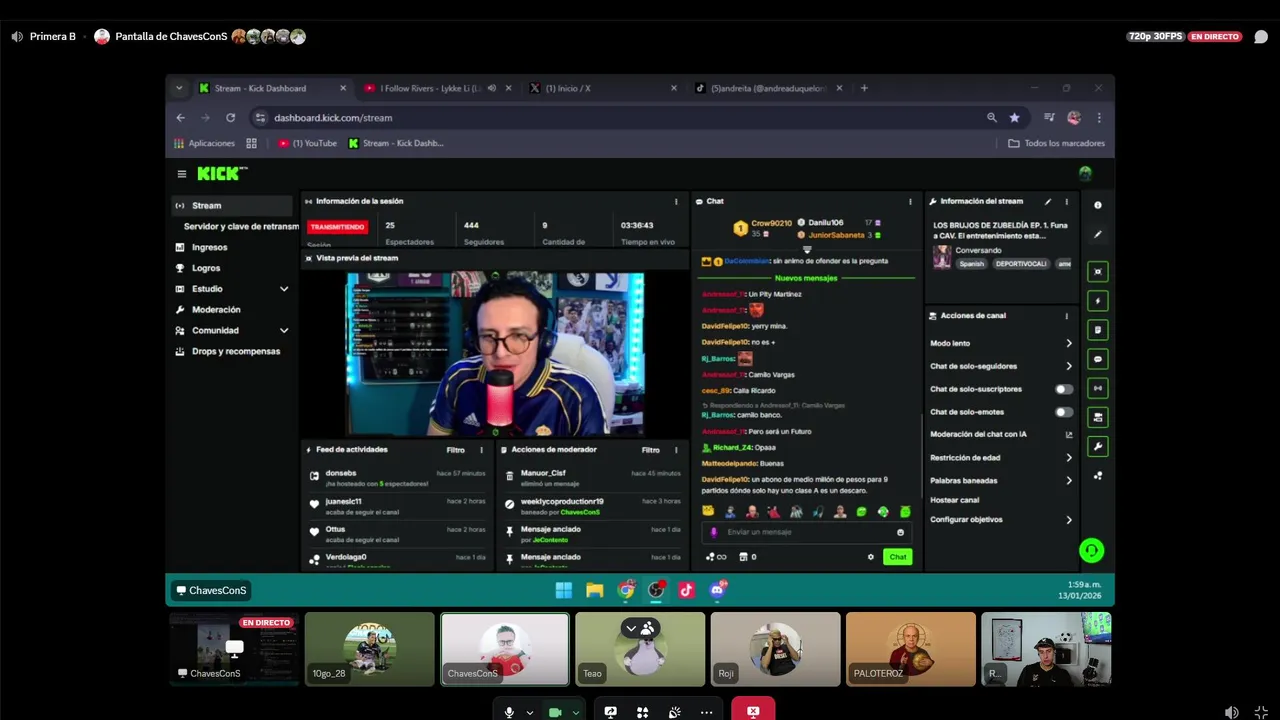Click the lightning bolt icon in right toolbar
Image resolution: width=1280 pixels, height=720 pixels.
[1098, 301]
